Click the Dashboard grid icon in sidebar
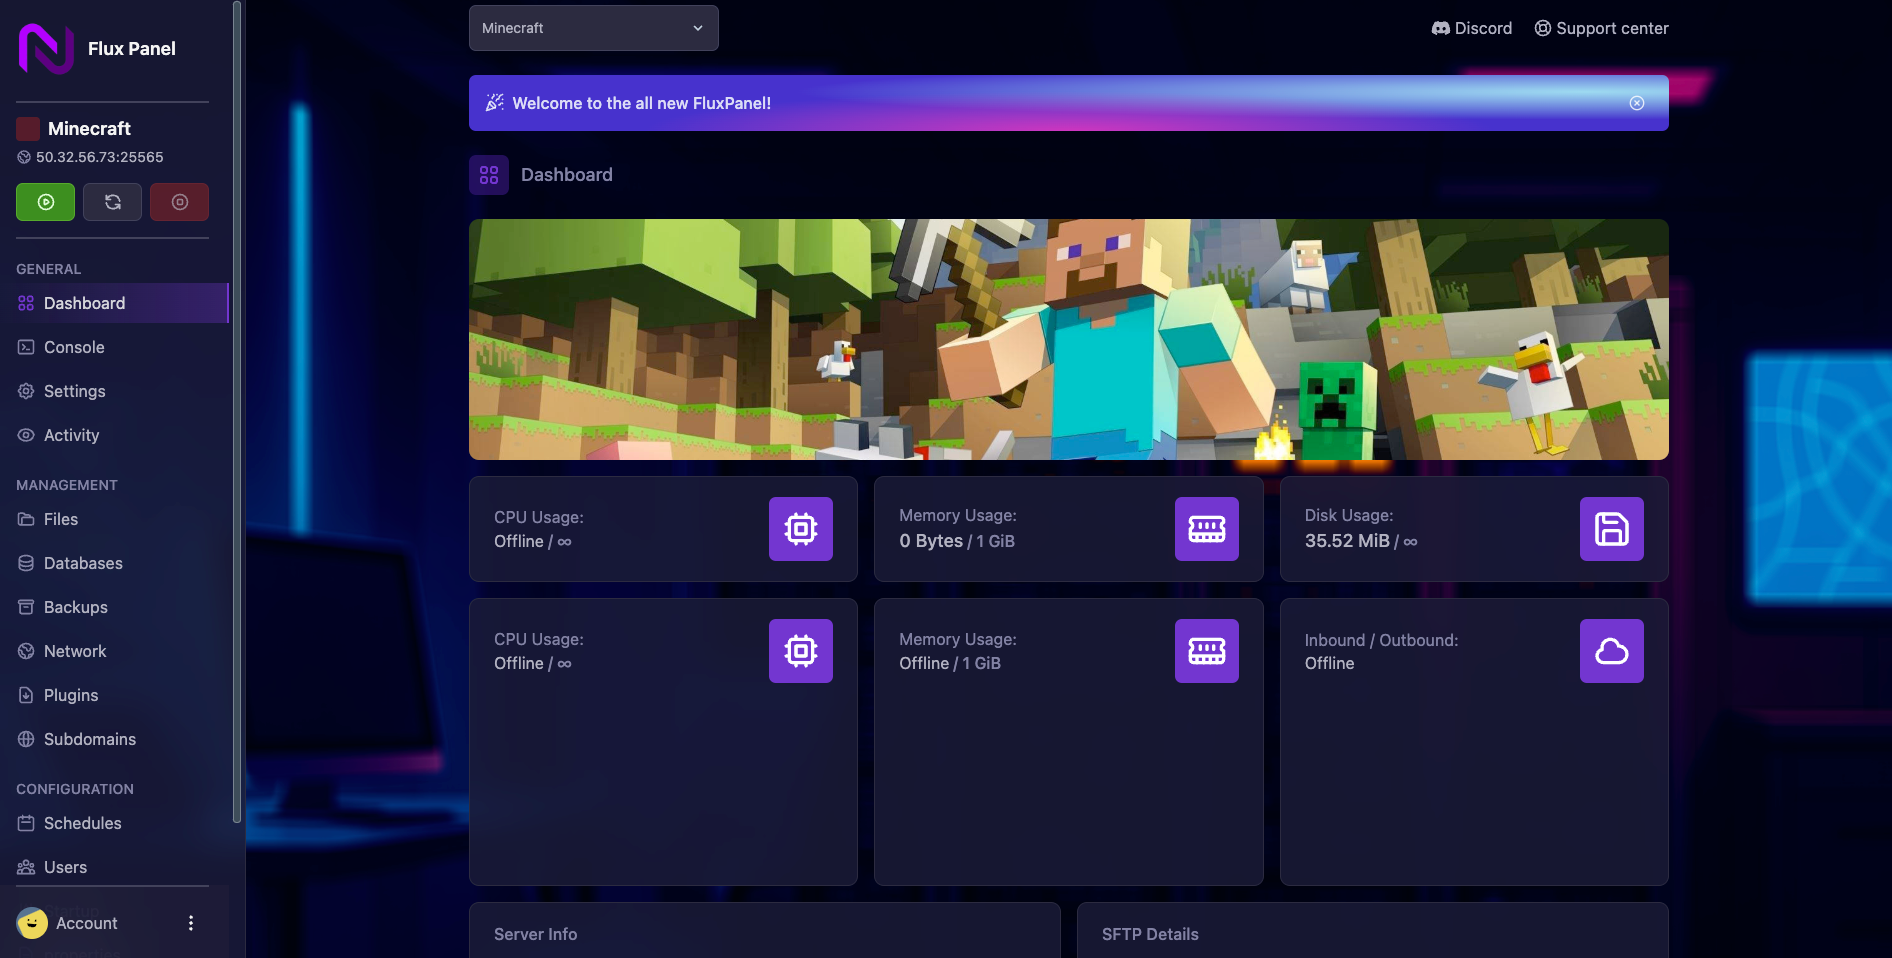This screenshot has width=1892, height=958. click(26, 303)
